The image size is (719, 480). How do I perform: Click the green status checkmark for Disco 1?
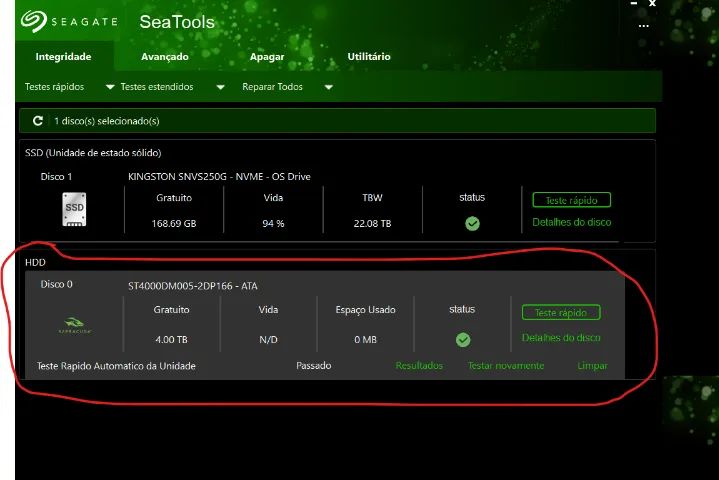point(472,224)
